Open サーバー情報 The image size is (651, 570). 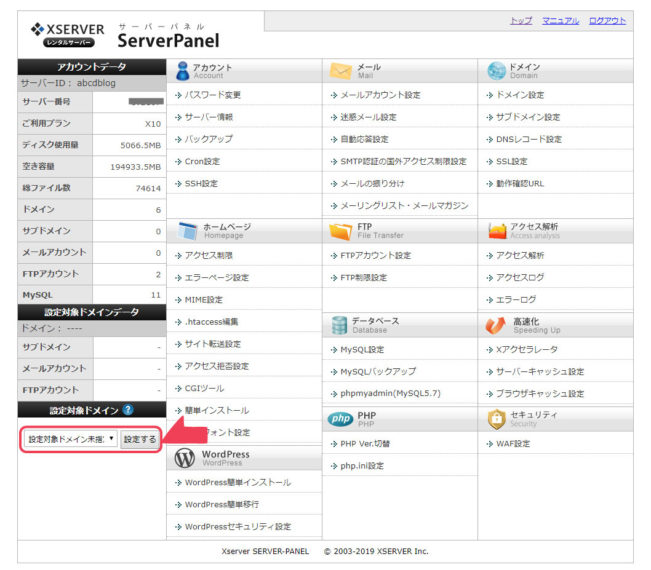[208, 117]
